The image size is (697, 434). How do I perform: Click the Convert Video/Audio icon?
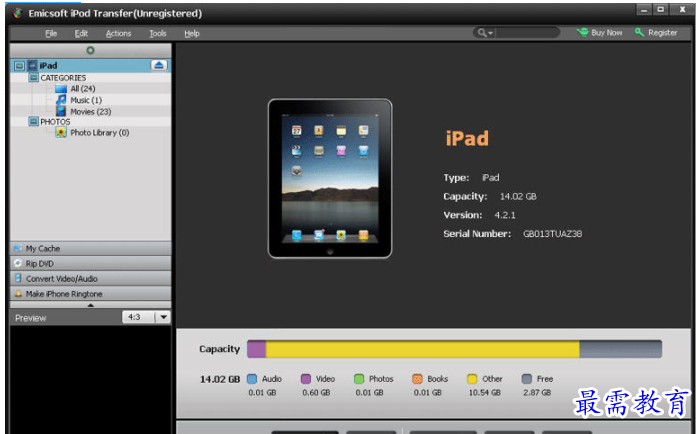pos(18,278)
